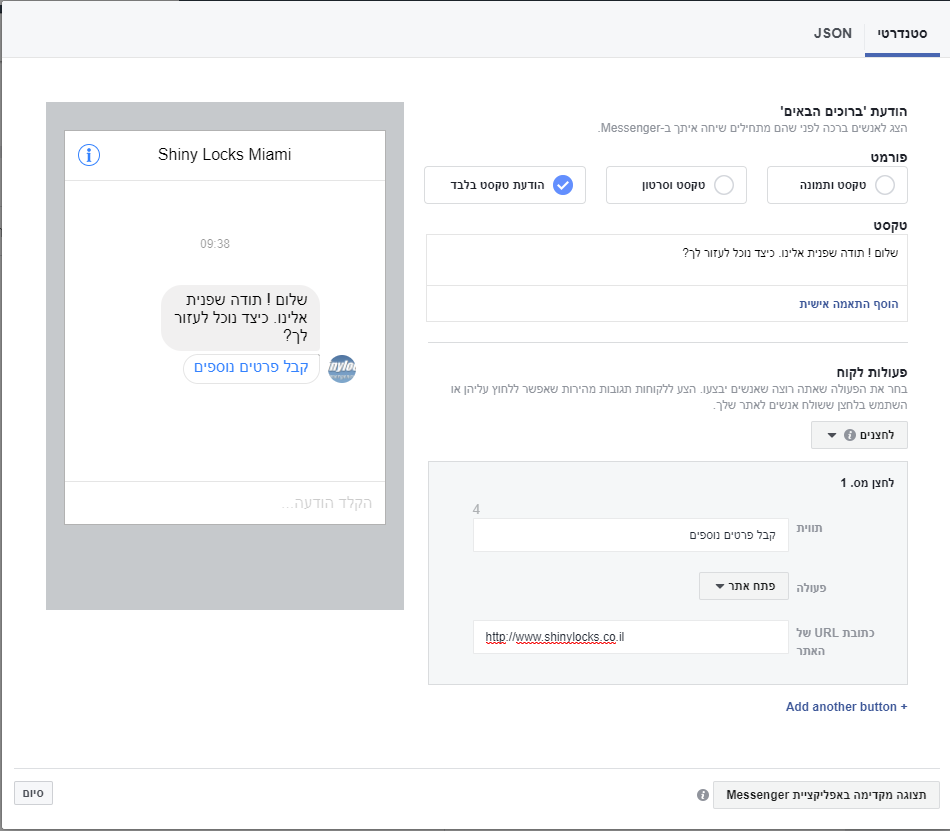This screenshot has height=831, width=950.
Task: Open the Messenger app preview button
Action: tap(826, 795)
